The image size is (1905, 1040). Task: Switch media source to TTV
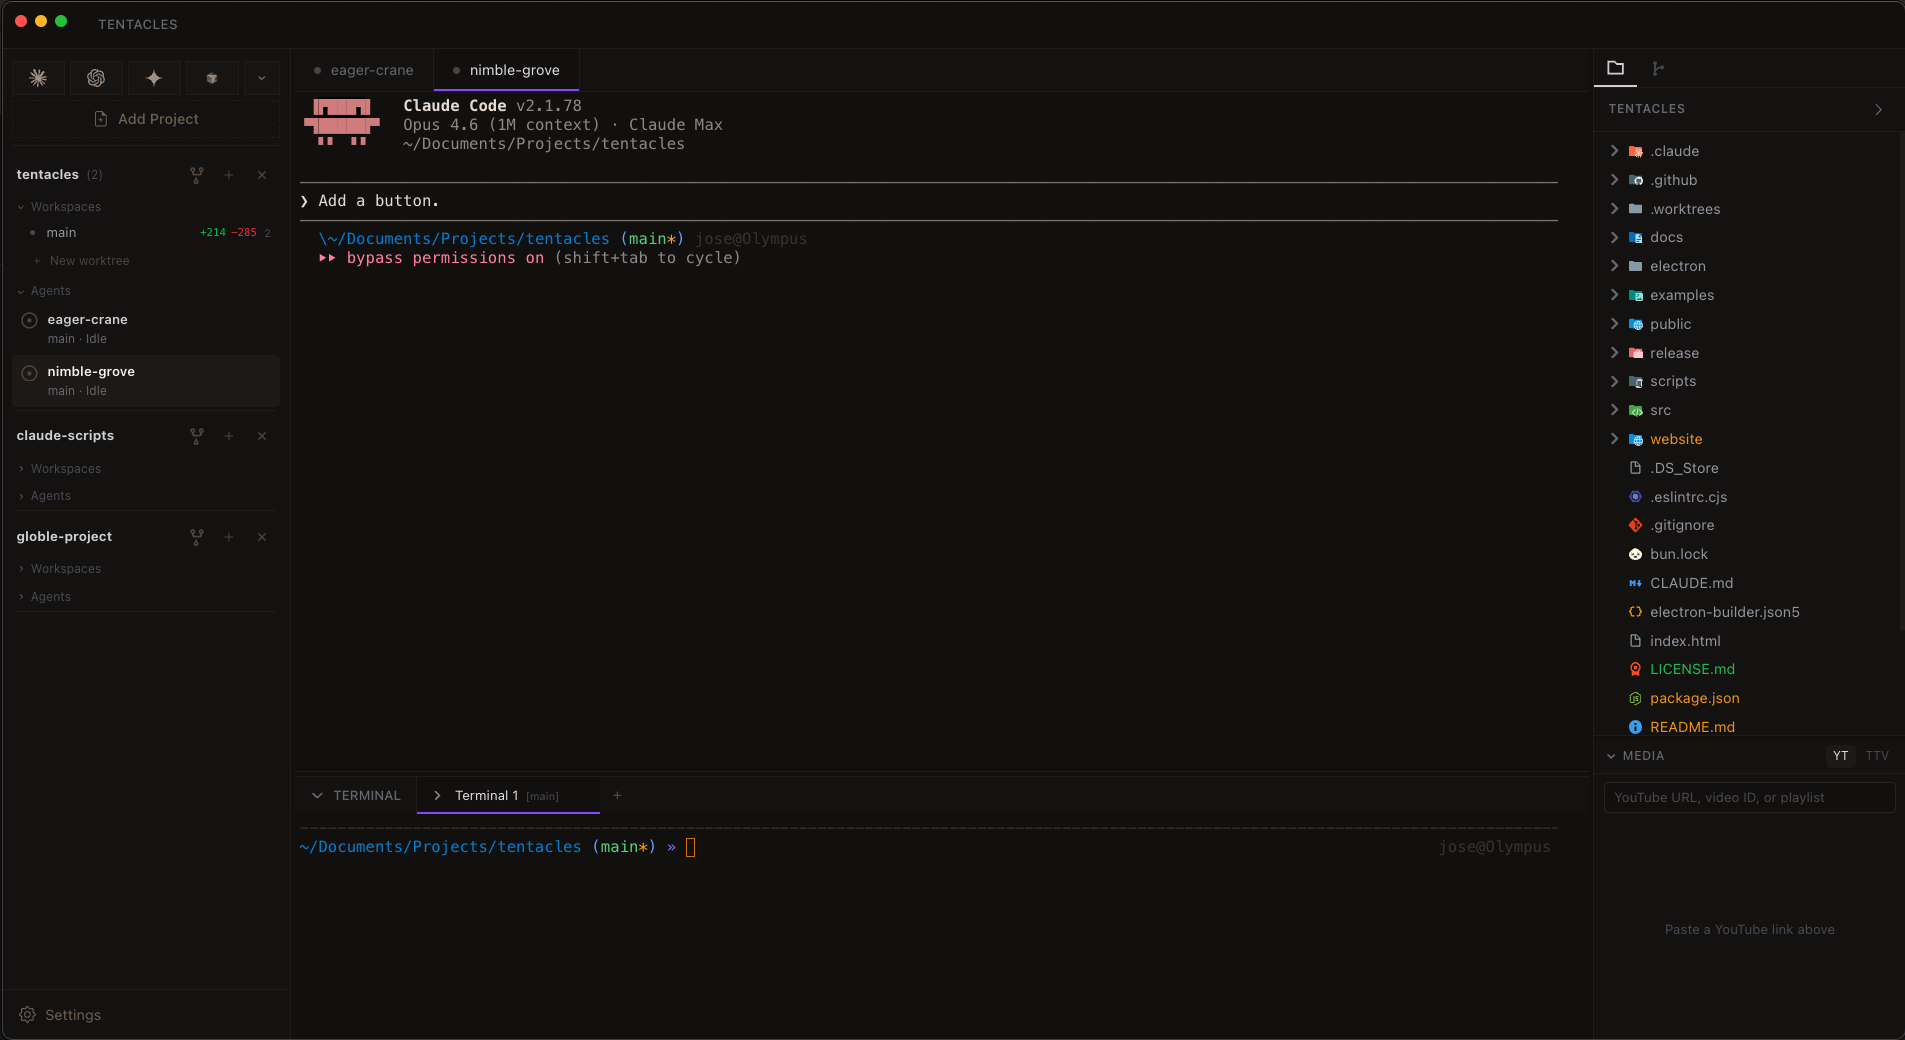pos(1878,756)
